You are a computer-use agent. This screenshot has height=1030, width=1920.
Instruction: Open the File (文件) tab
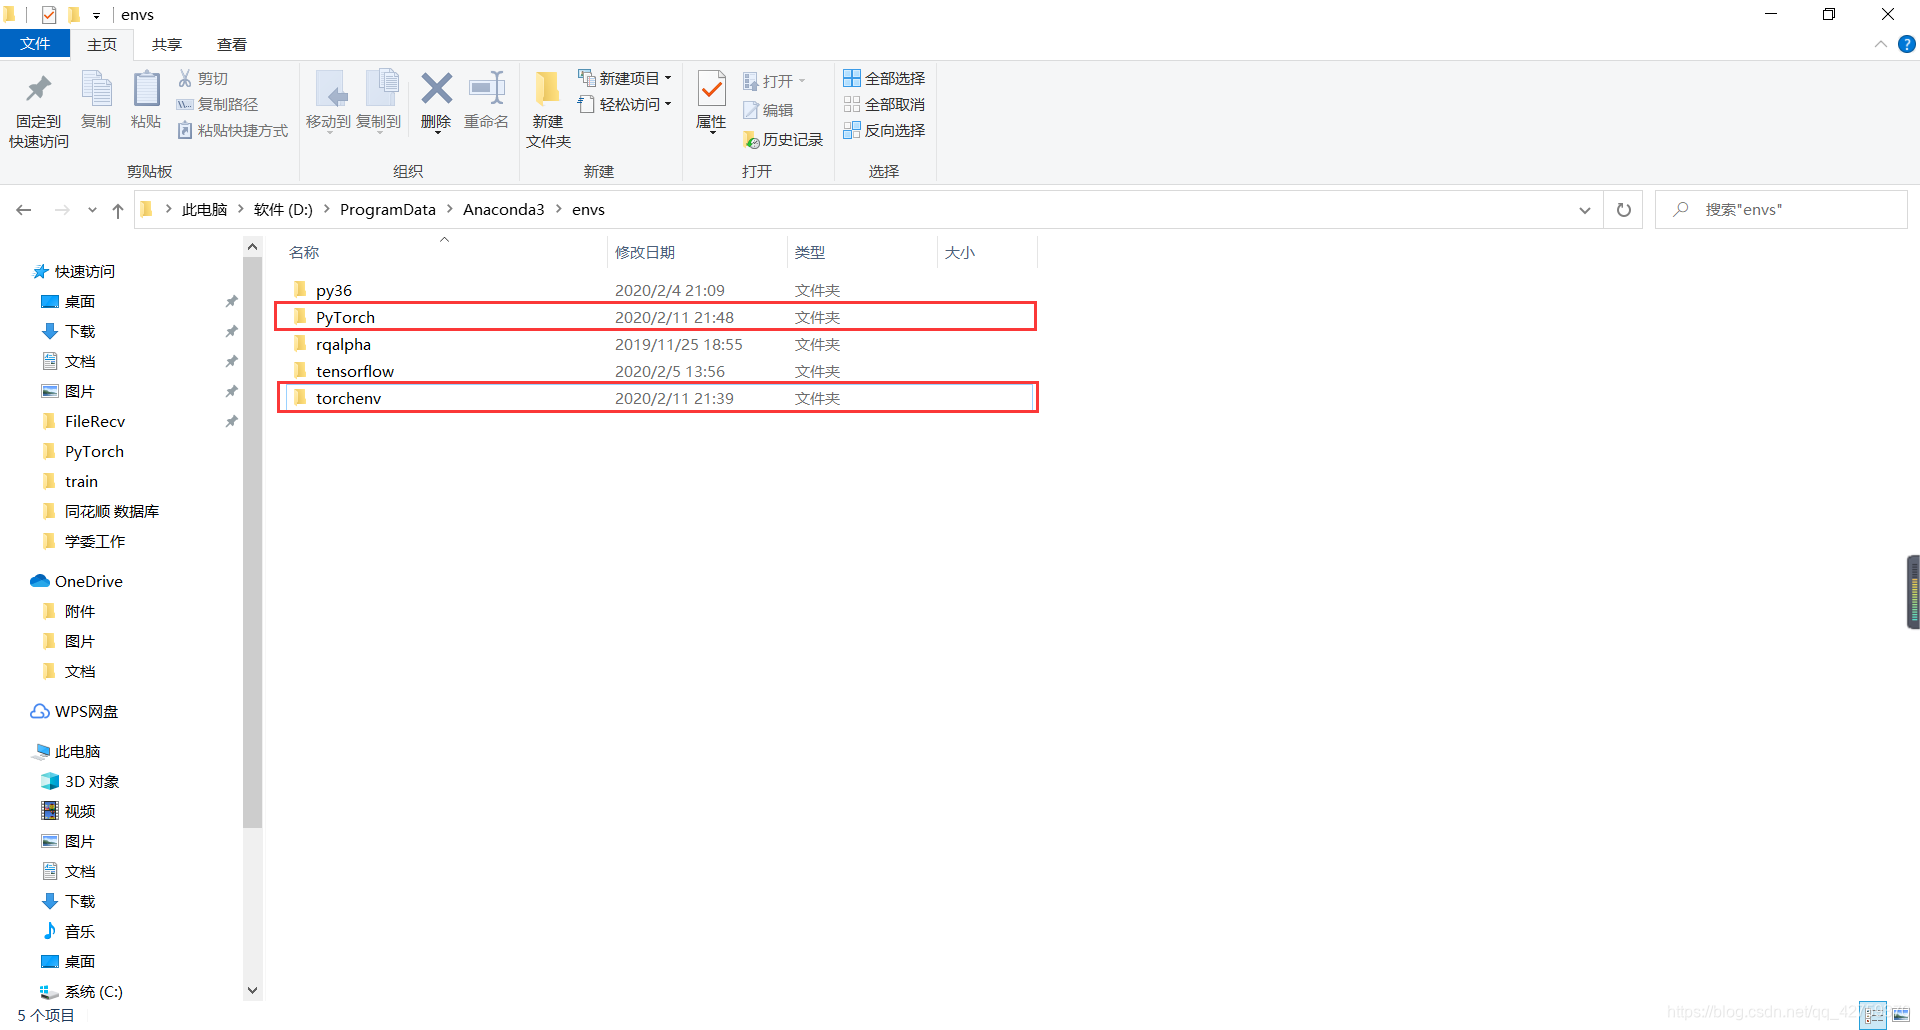35,44
